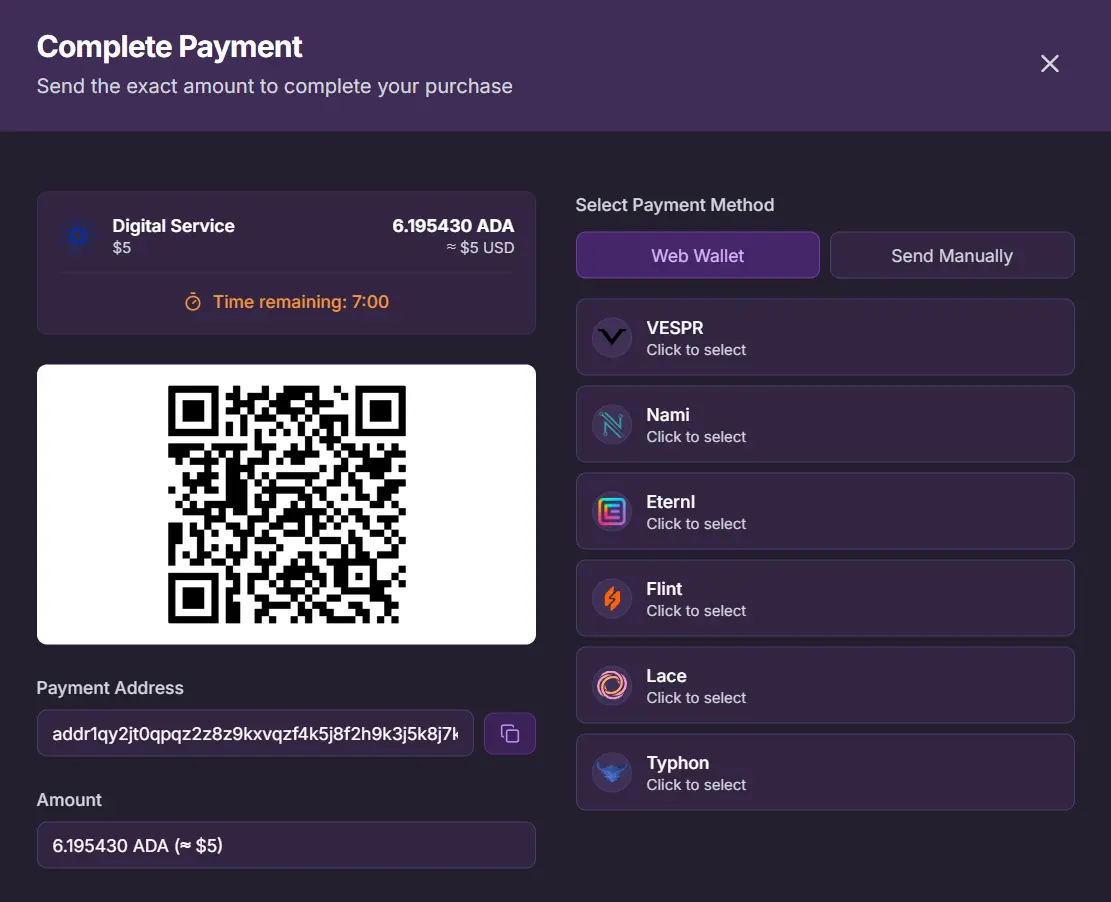Screen dimensions: 1111x902
Task: Click the orange timer clock icon
Action: [x=193, y=302]
